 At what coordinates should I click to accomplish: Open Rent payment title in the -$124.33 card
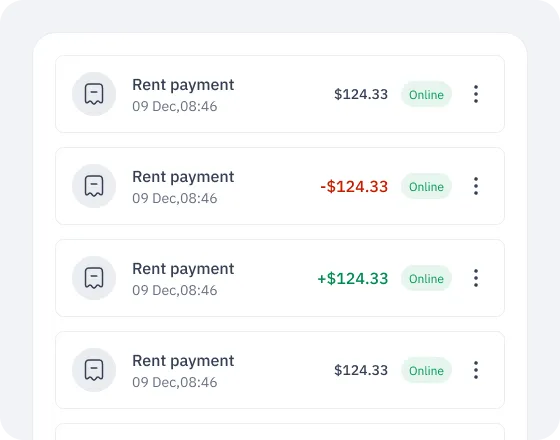coord(183,178)
